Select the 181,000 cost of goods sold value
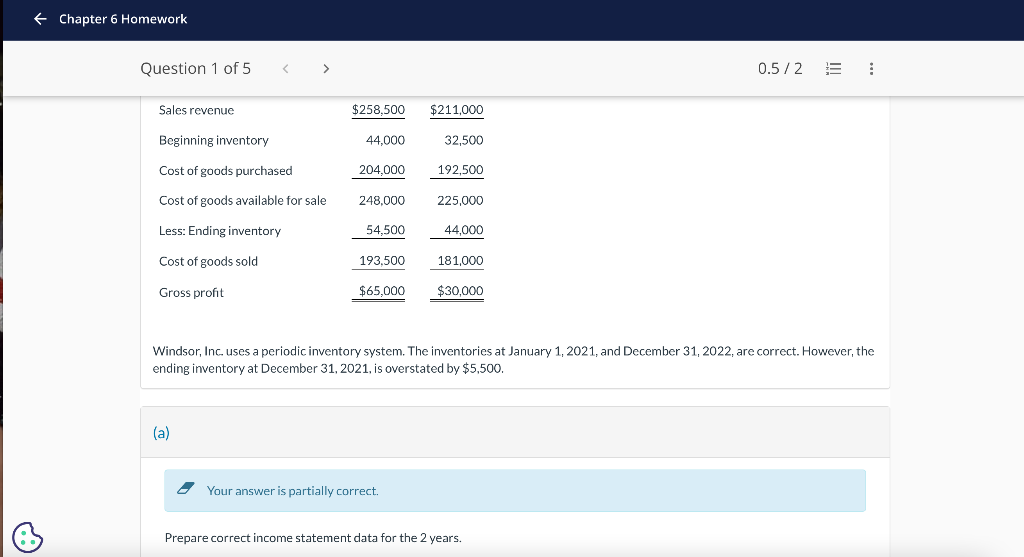1024x557 pixels. click(x=460, y=261)
